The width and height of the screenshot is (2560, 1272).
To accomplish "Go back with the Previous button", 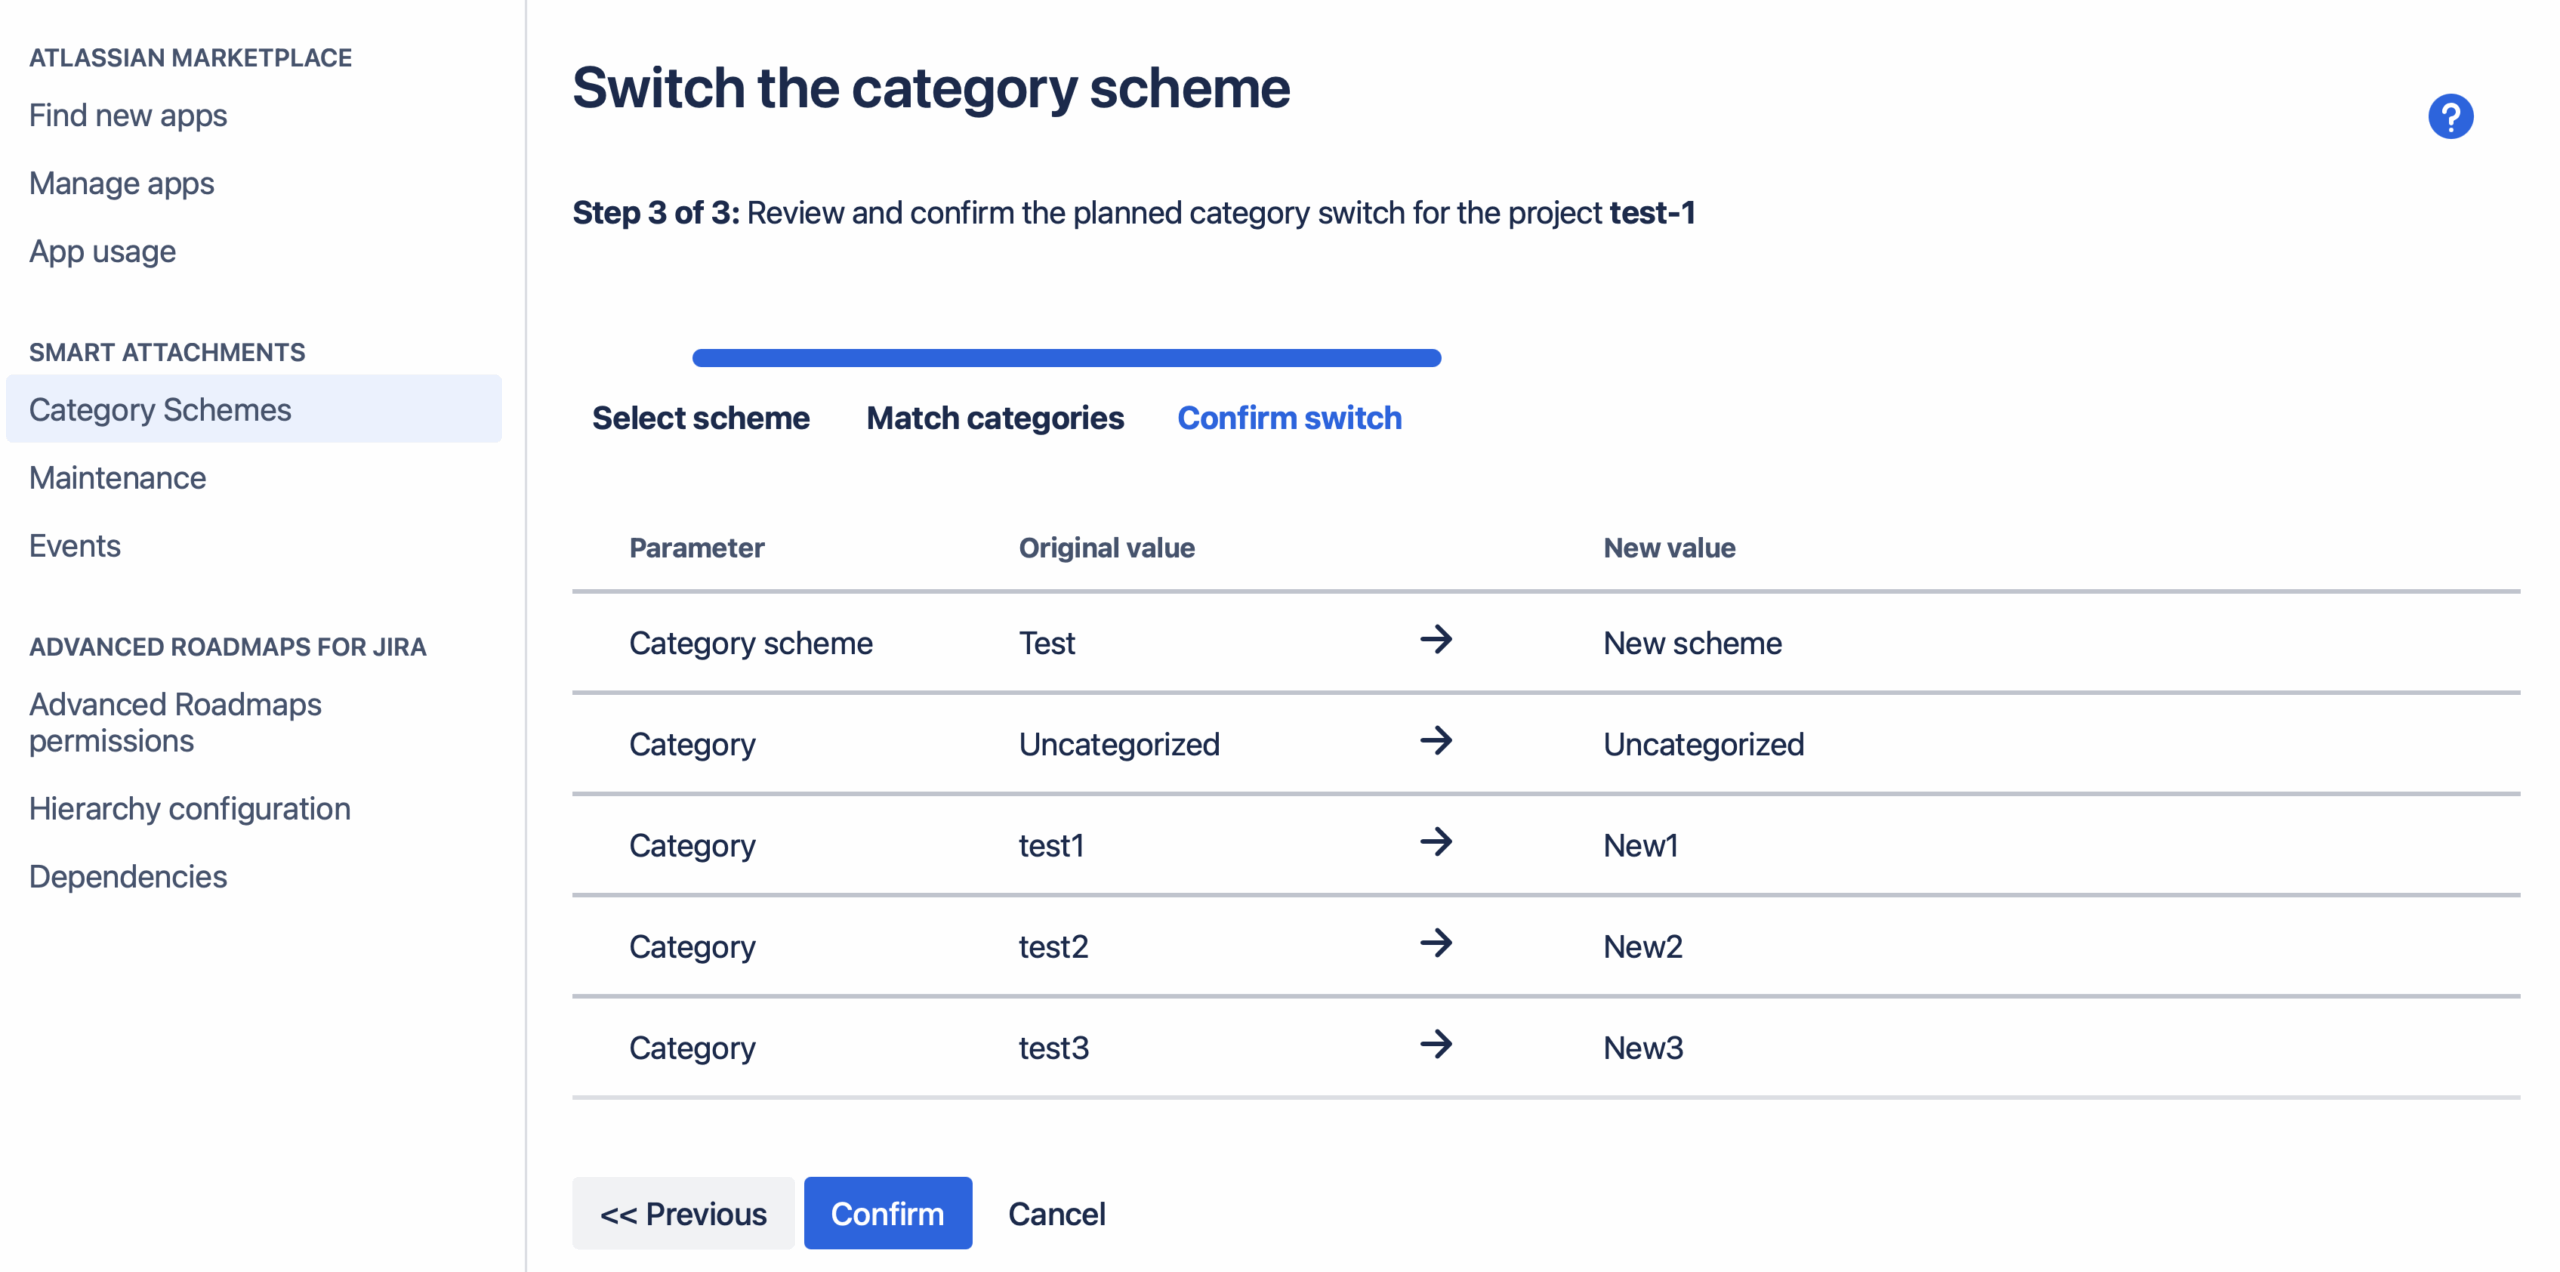I will pos(683,1213).
